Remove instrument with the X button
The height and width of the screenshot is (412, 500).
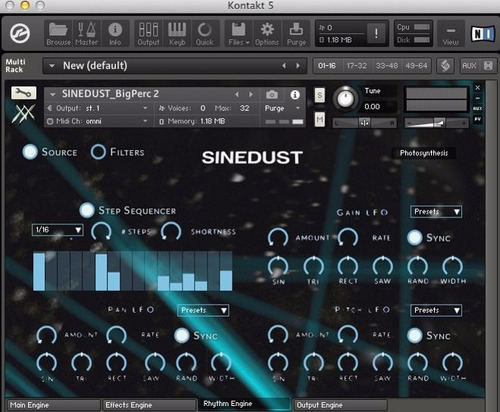tap(478, 88)
